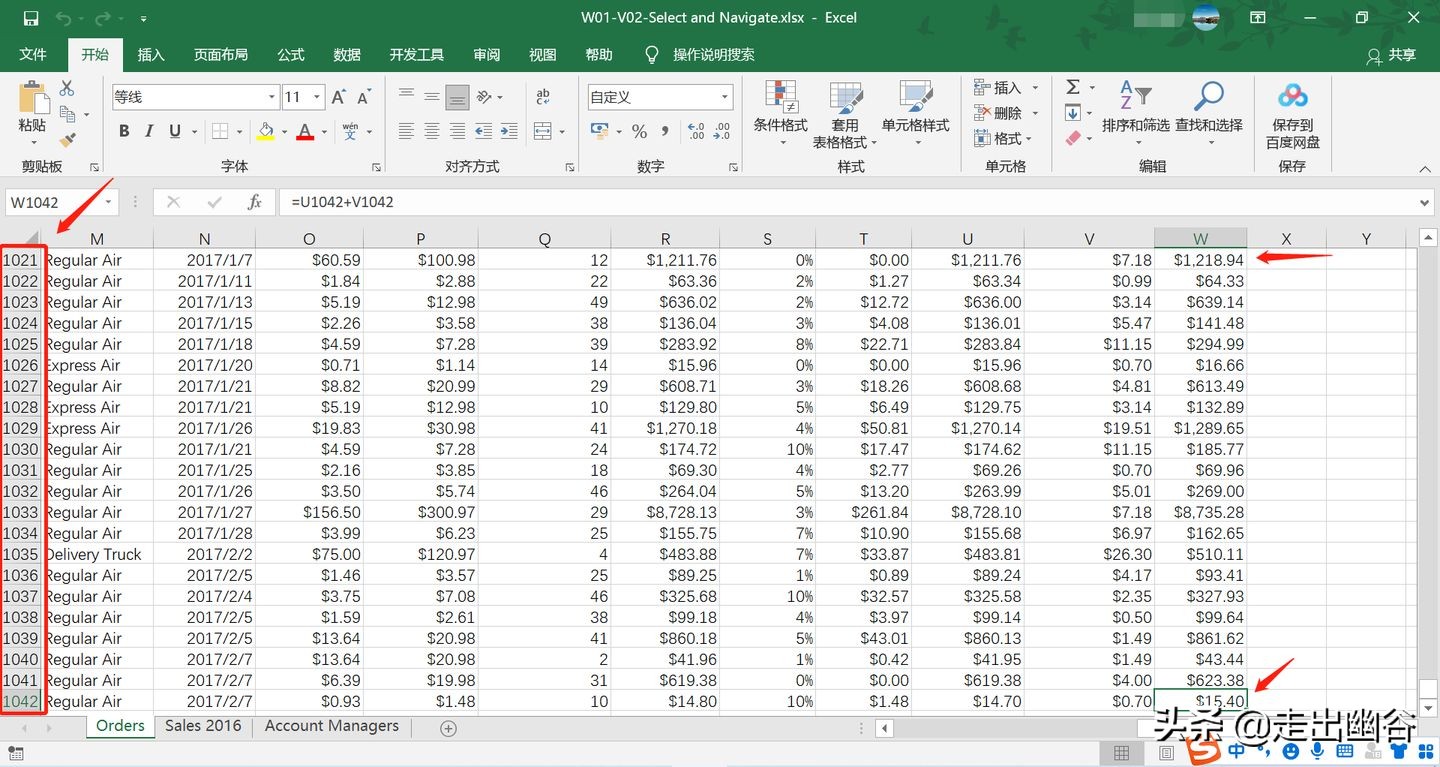Toggle Top Align in the alignment group

pos(406,97)
